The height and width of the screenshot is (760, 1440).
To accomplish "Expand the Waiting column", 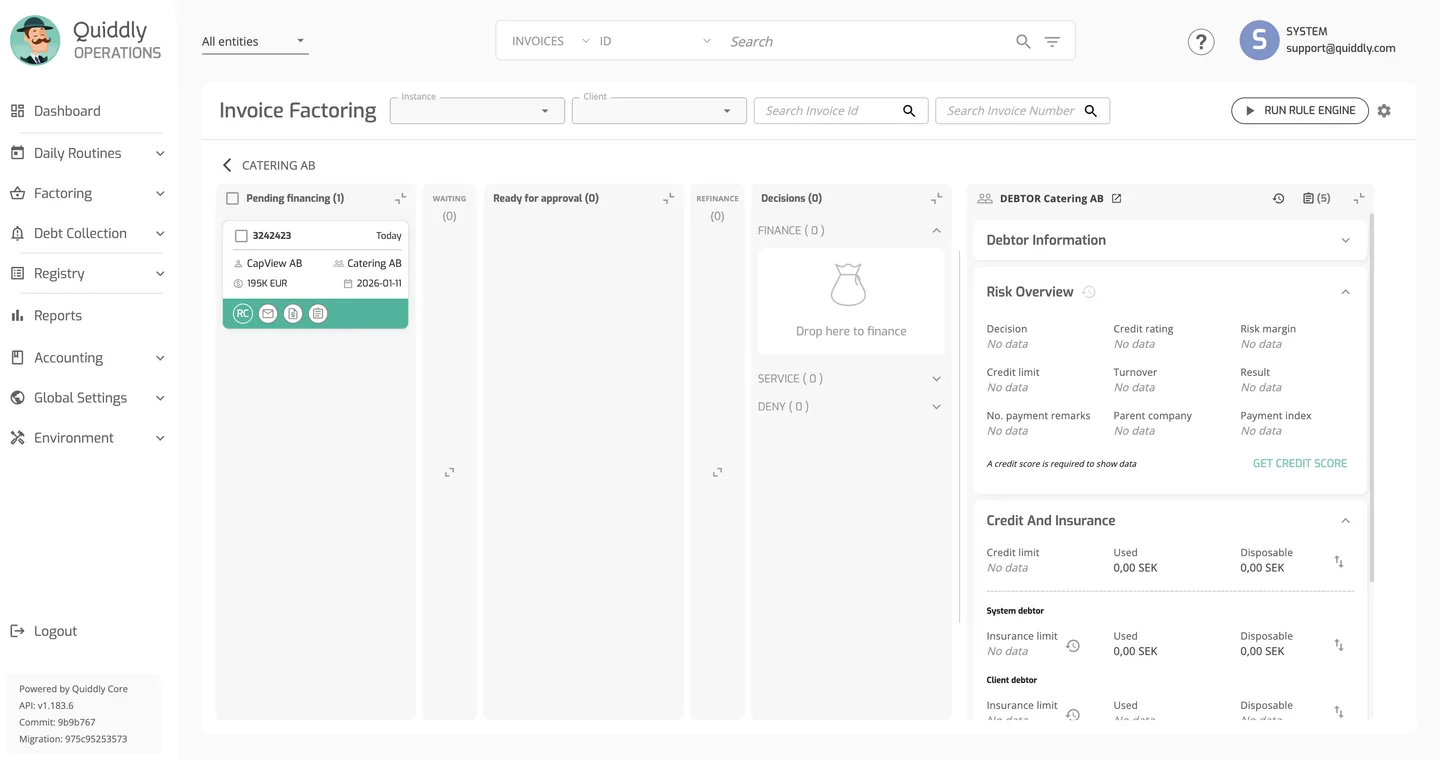I will (449, 472).
